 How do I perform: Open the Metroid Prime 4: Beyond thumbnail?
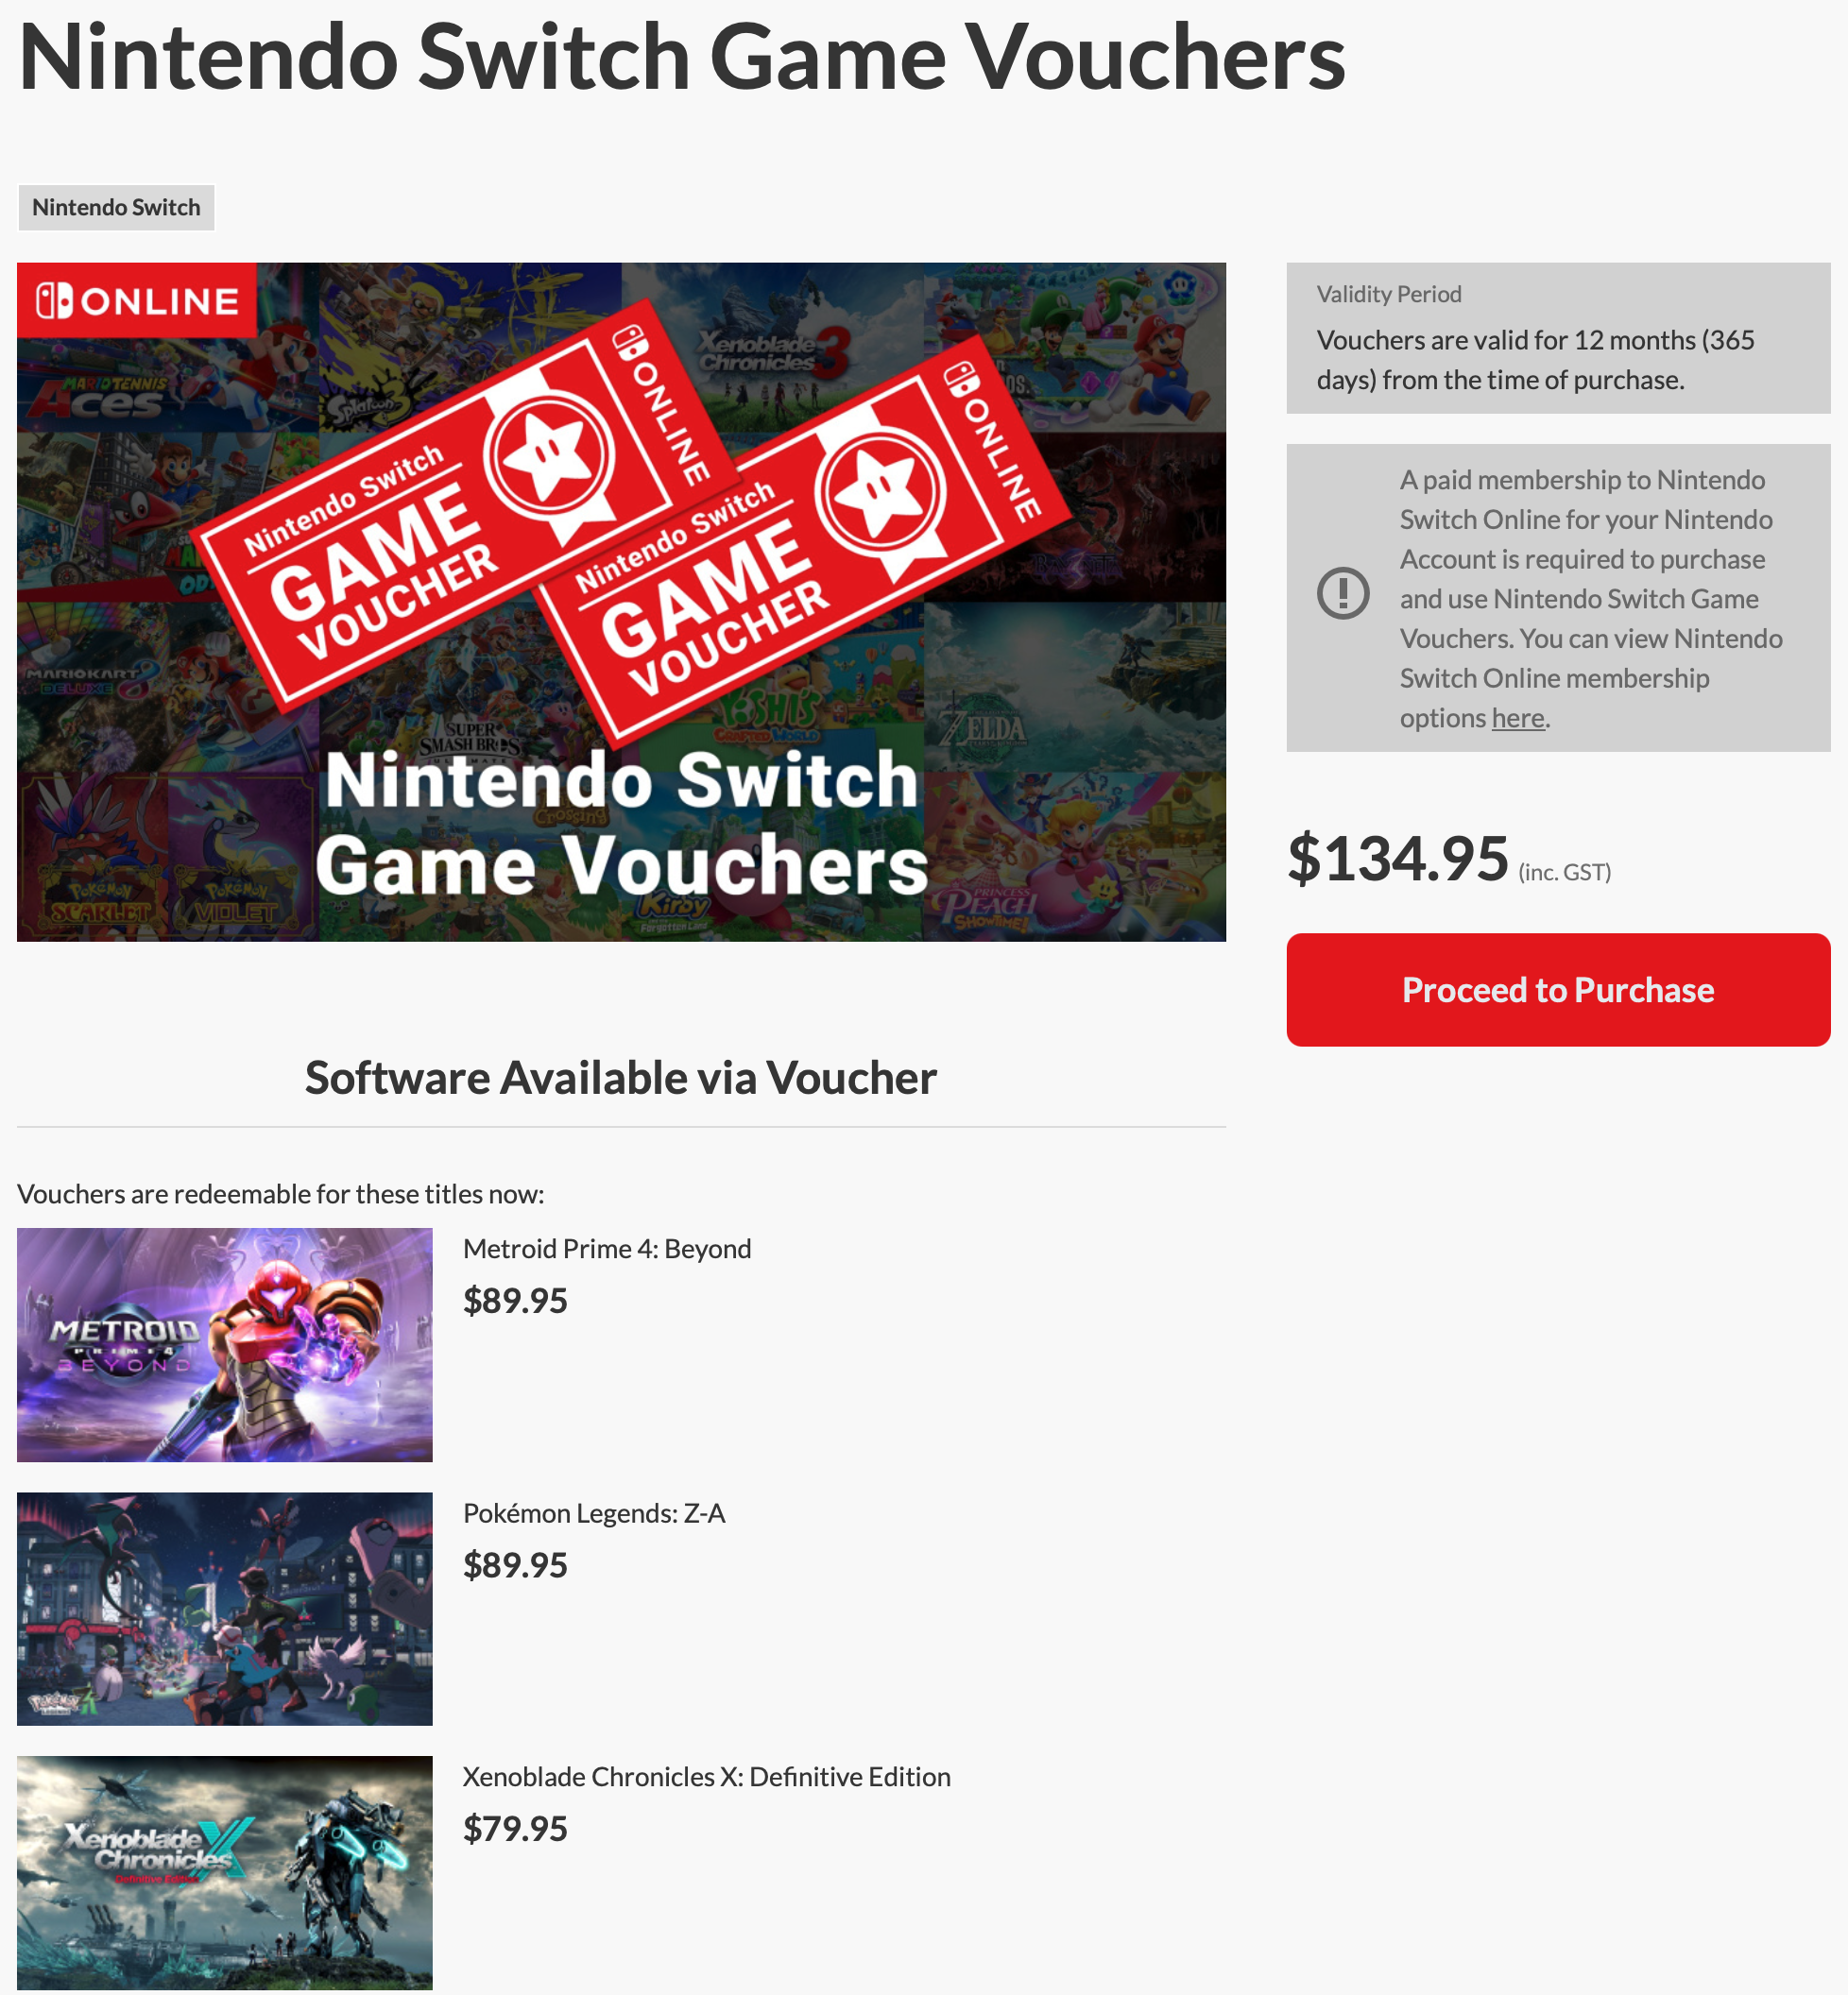click(225, 1344)
